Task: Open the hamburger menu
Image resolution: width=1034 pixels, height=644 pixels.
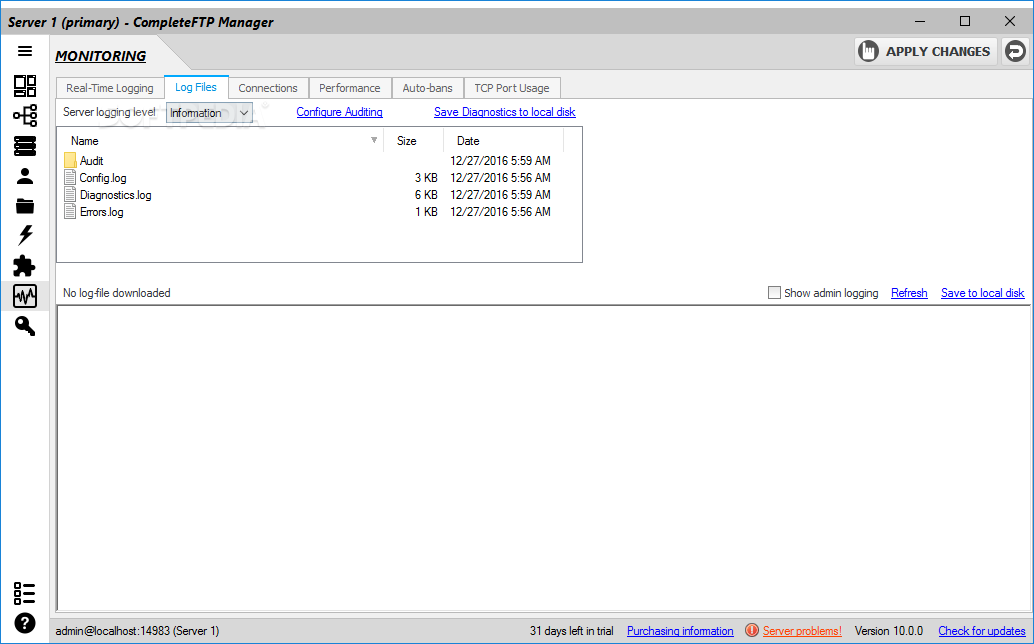Action: pos(25,51)
